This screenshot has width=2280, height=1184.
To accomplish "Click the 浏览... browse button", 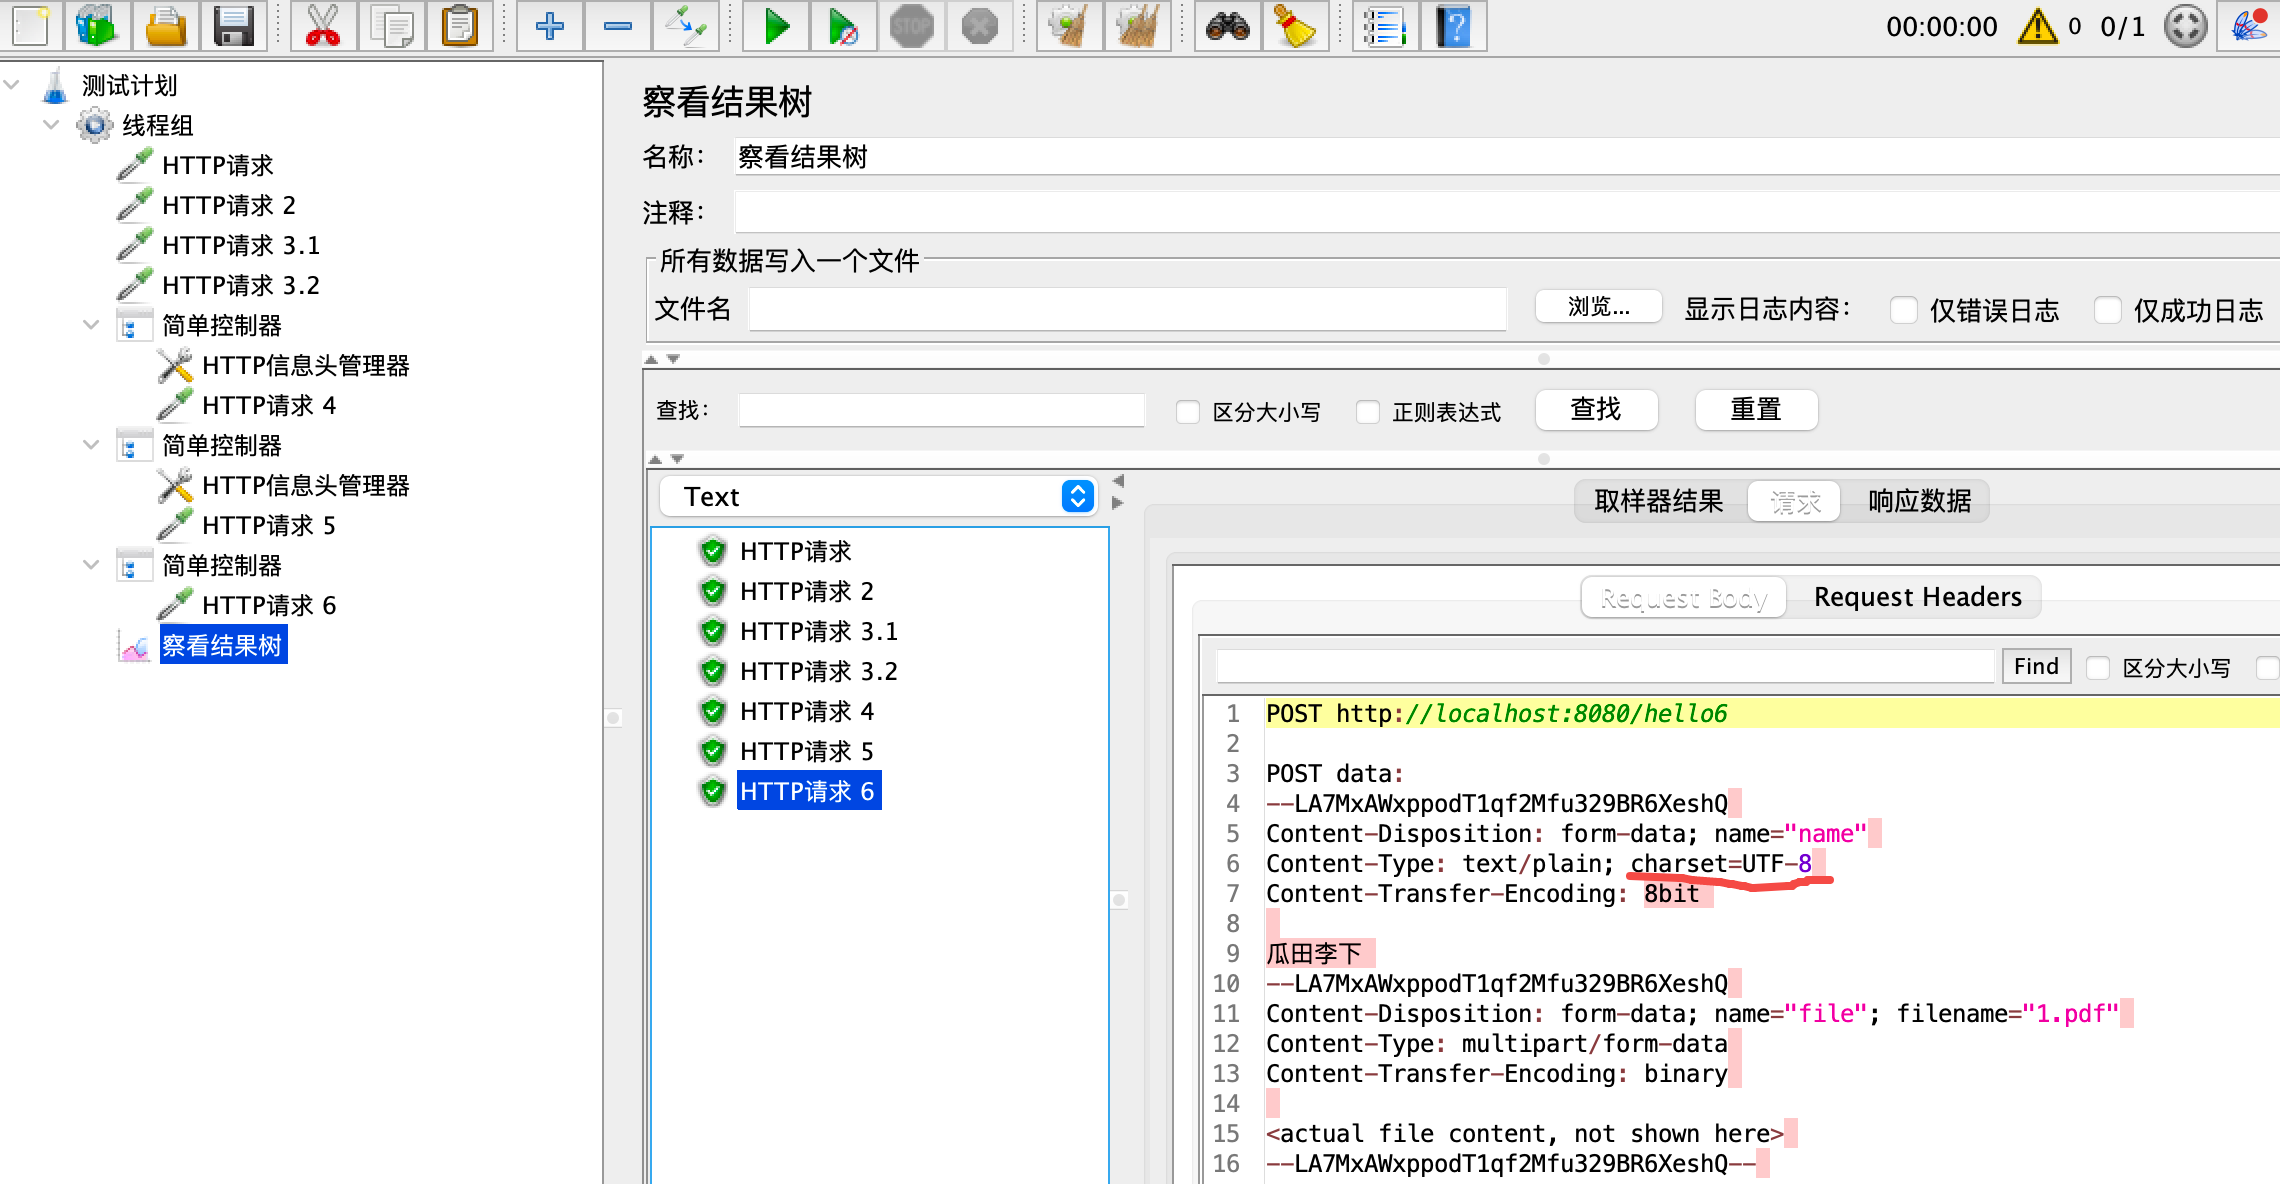I will click(x=1598, y=307).
